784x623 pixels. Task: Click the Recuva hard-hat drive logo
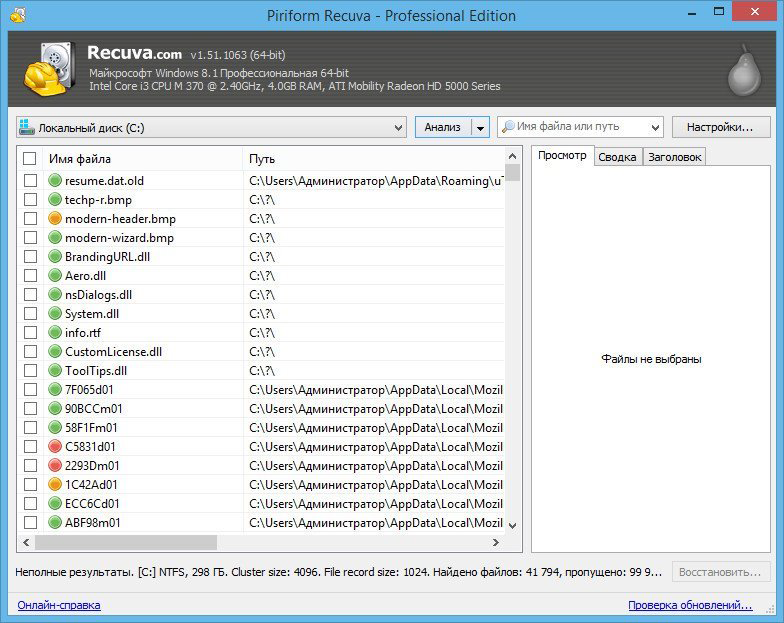[x=50, y=69]
